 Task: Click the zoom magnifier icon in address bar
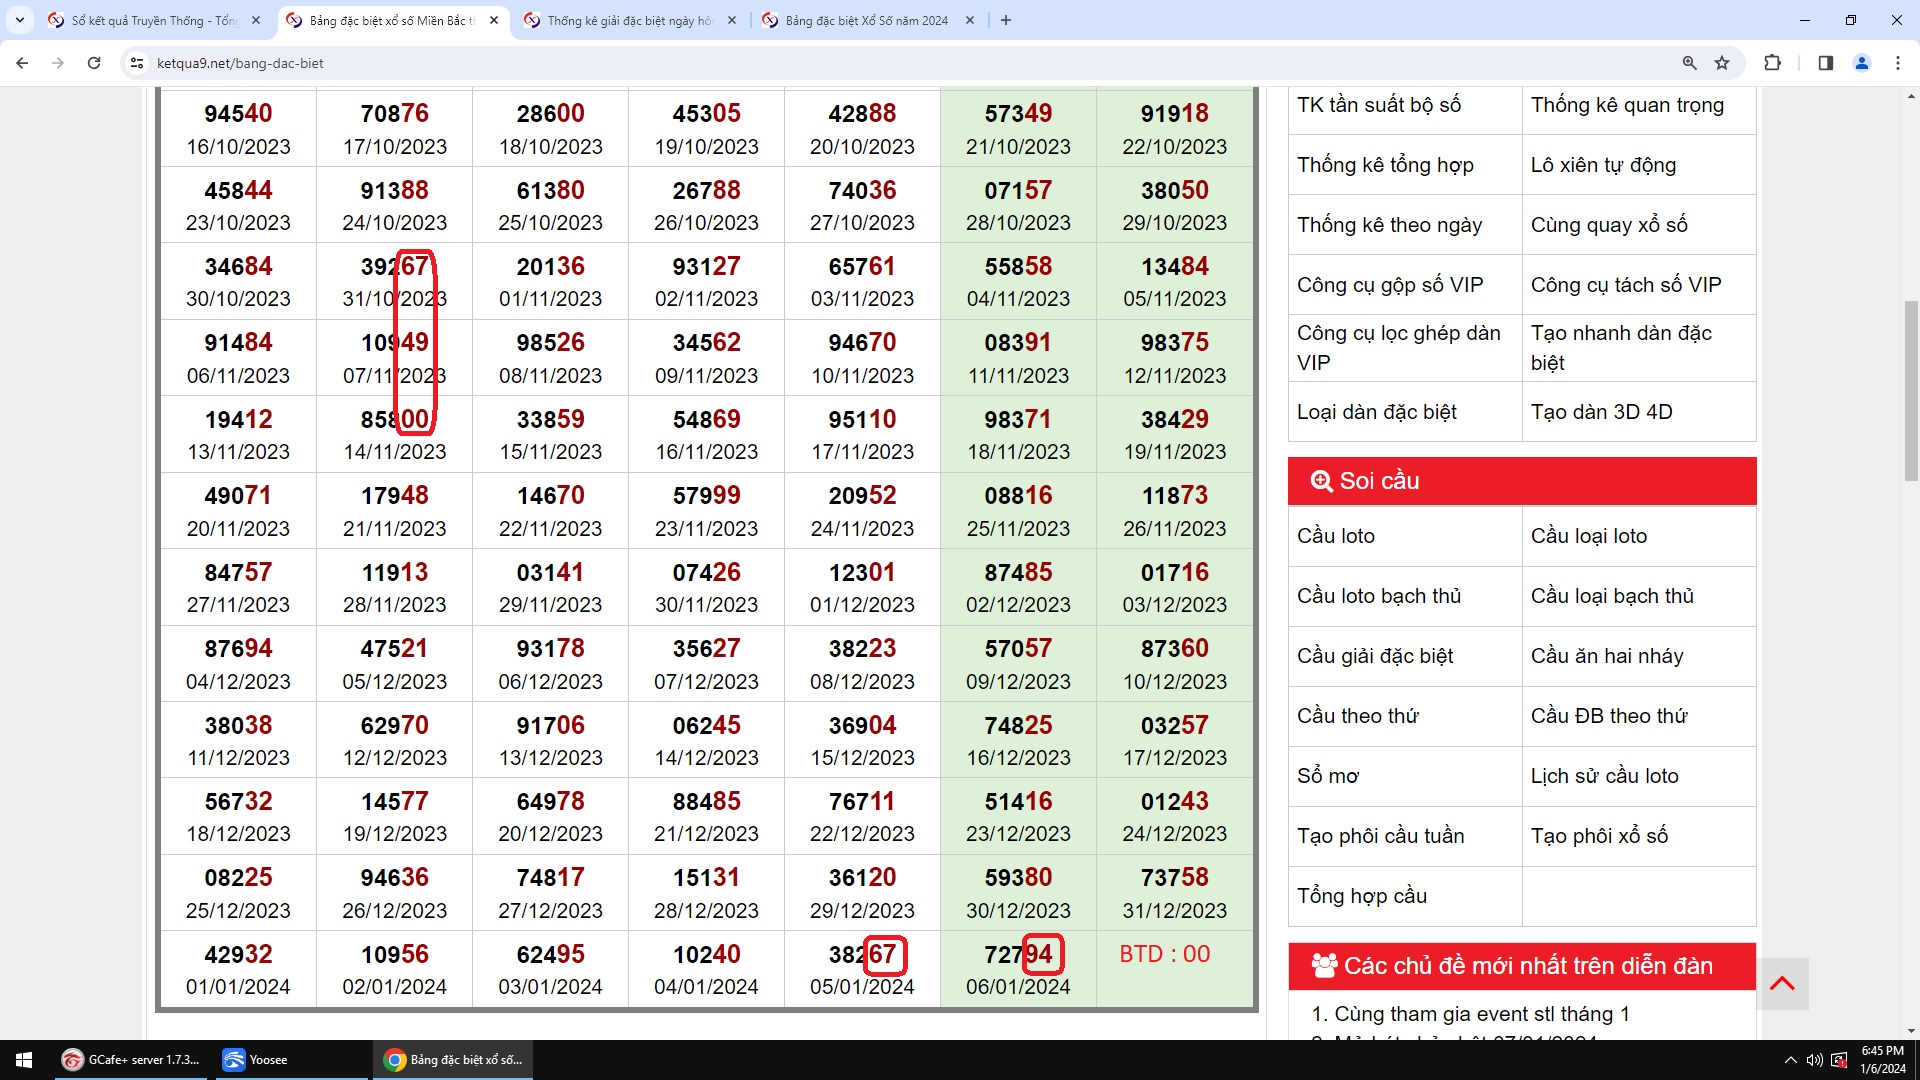pyautogui.click(x=1689, y=63)
